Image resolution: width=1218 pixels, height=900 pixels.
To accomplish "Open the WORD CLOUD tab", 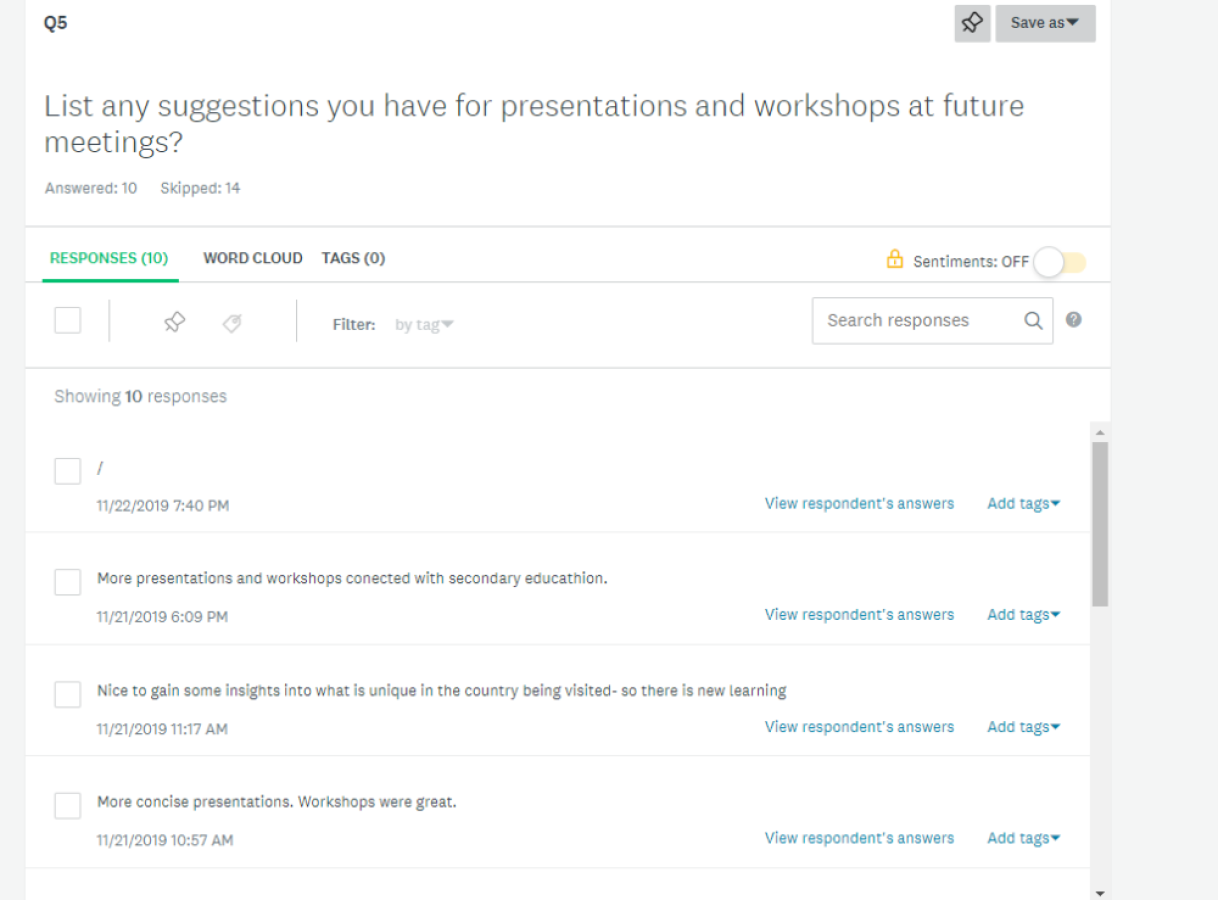I will 253,258.
